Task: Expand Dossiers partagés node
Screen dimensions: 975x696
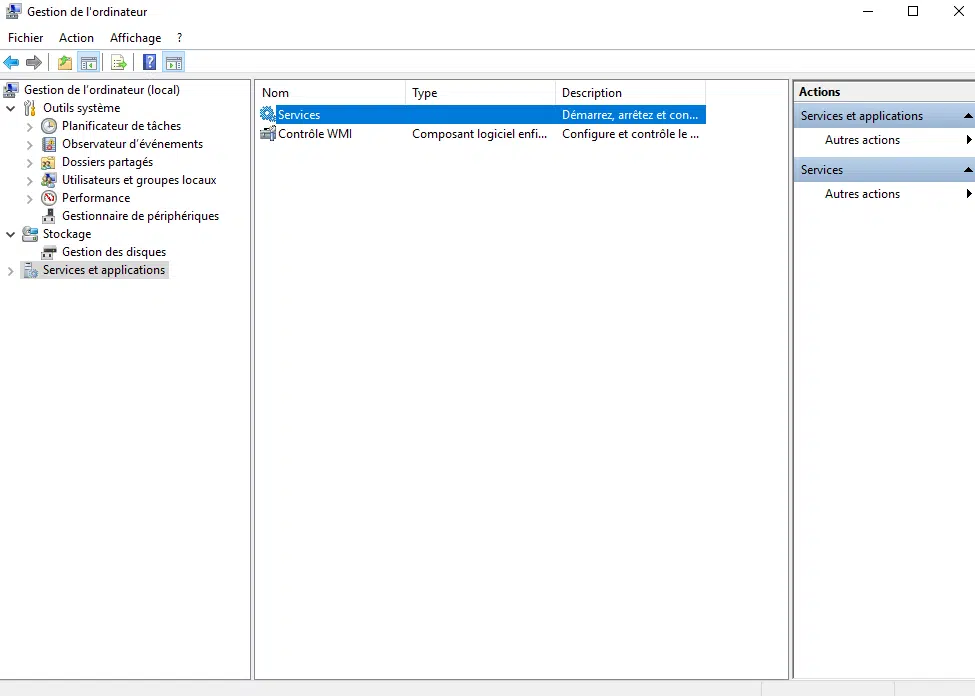Action: pos(30,162)
